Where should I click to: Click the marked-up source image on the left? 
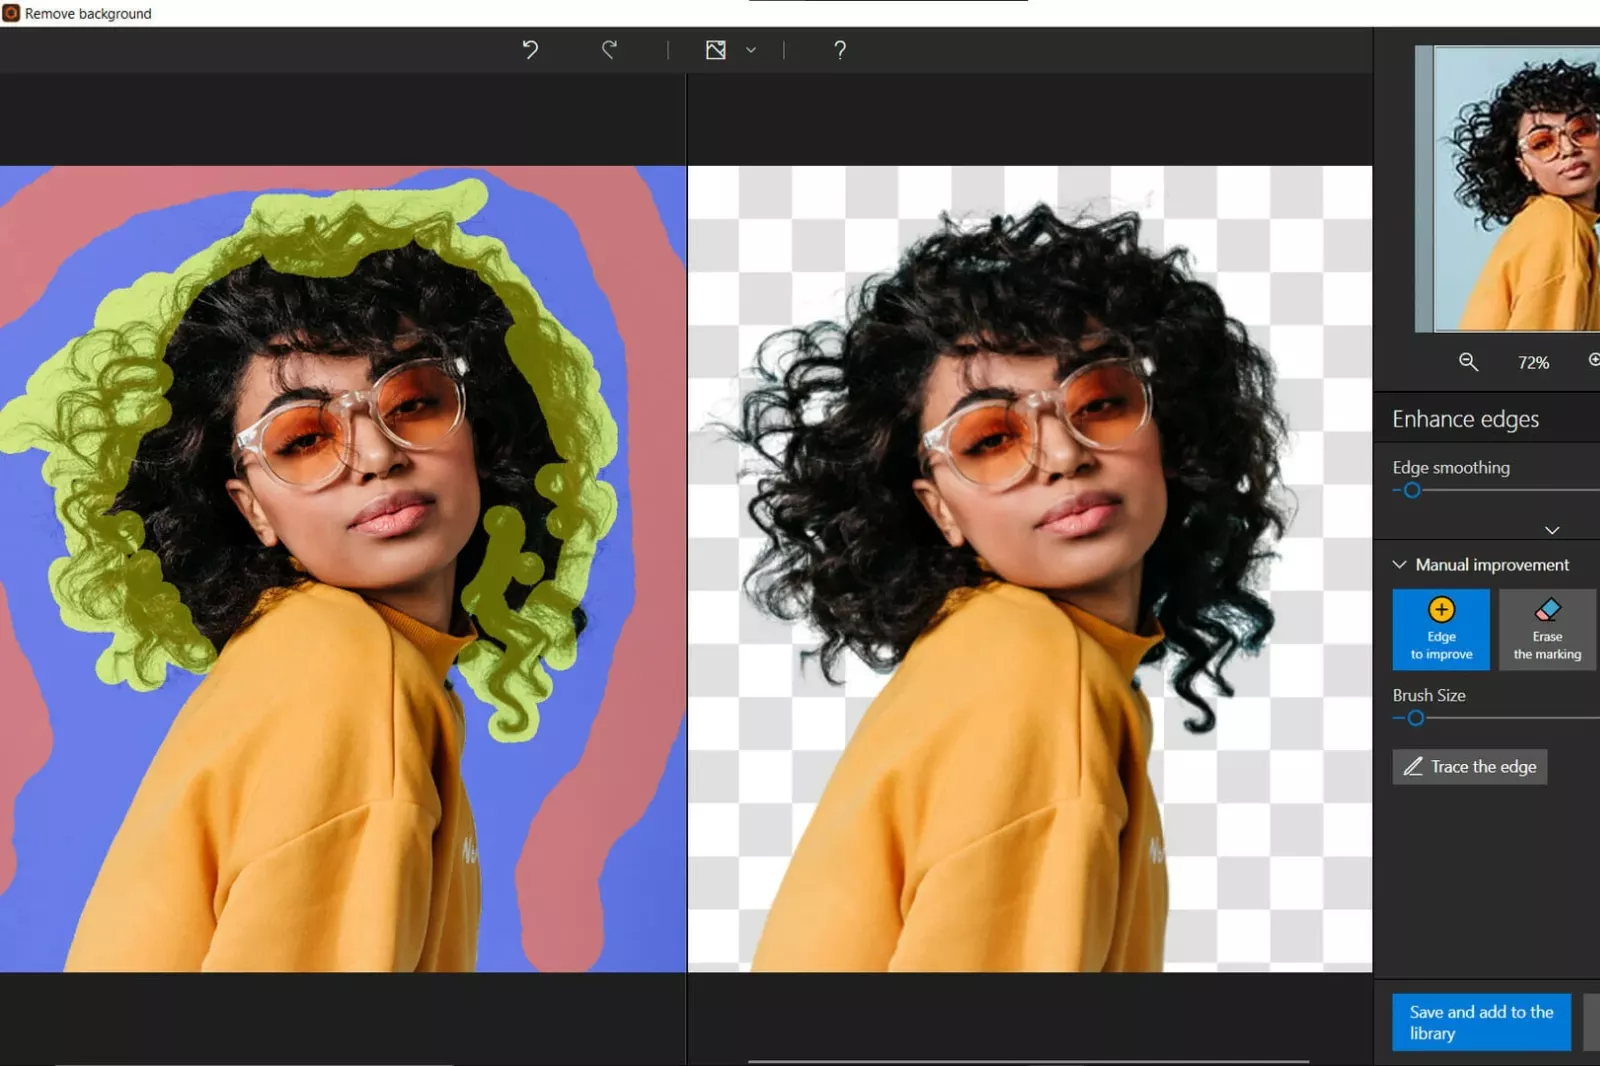(x=343, y=569)
